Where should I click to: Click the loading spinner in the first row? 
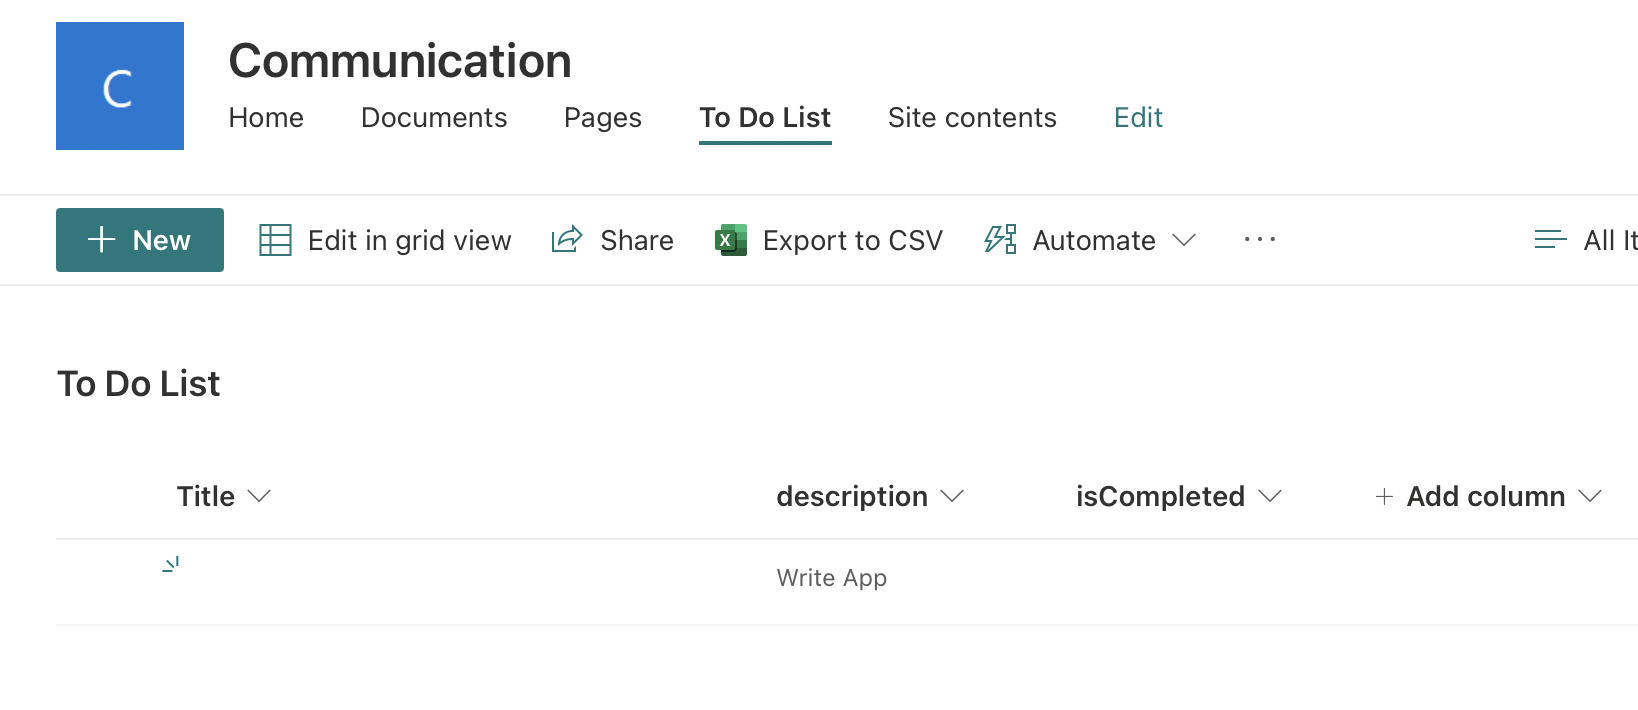[x=171, y=565]
